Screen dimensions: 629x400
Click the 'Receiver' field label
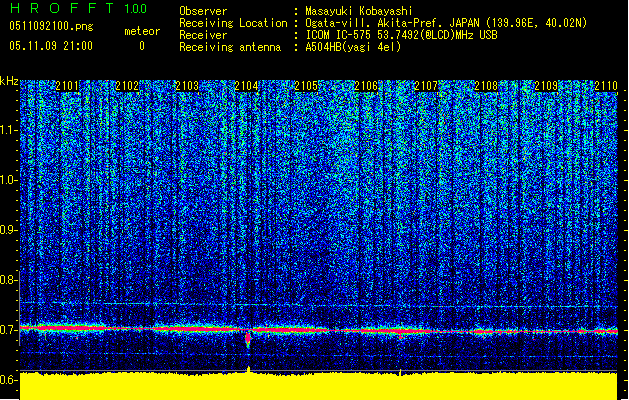coord(203,35)
